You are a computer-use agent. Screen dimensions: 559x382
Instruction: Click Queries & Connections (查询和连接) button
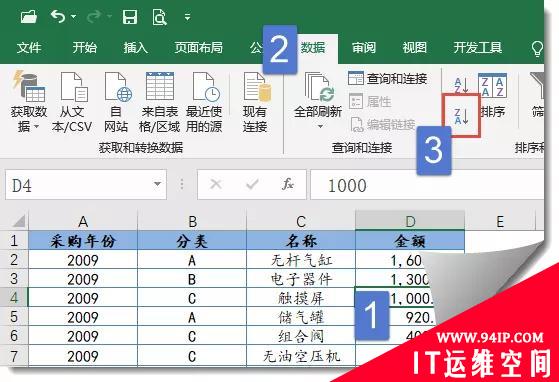tap(388, 78)
